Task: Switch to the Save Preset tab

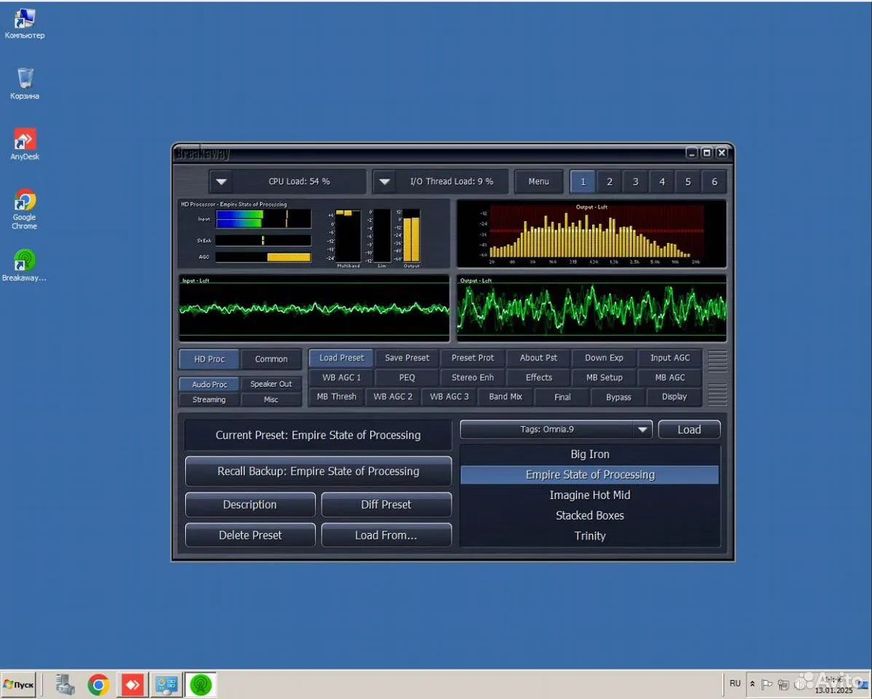Action: (x=407, y=358)
